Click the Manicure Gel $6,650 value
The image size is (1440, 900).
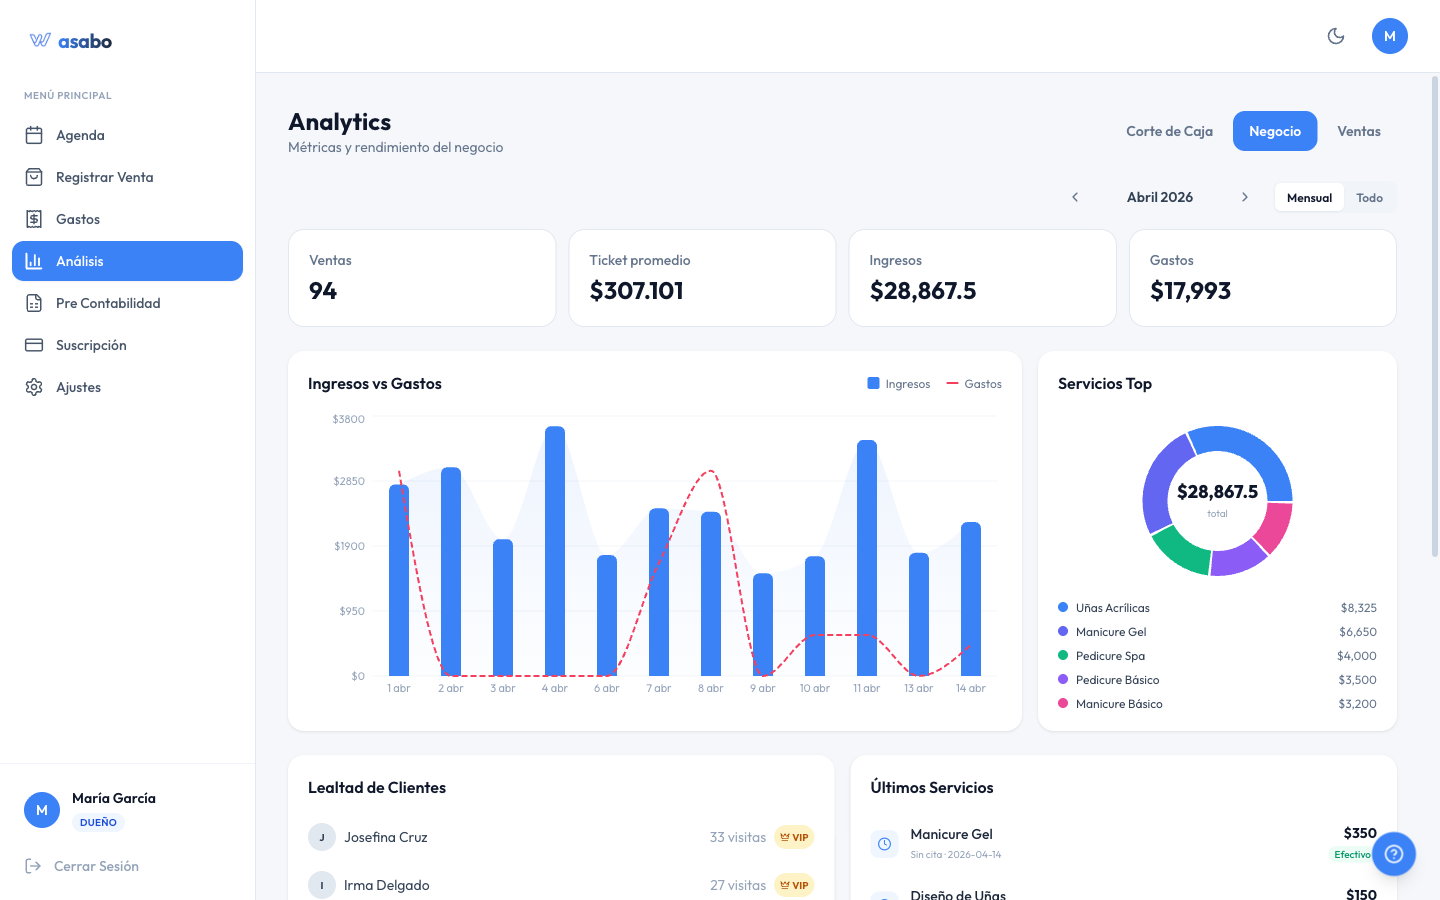(x=1358, y=632)
